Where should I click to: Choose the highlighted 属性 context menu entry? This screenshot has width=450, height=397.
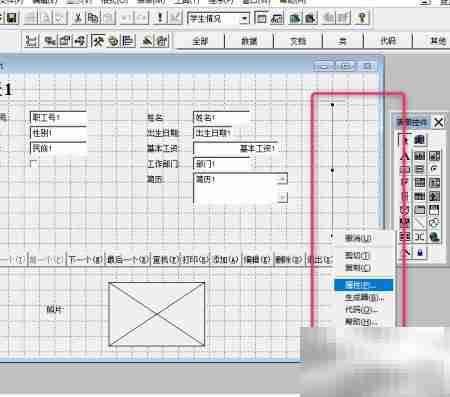click(364, 285)
